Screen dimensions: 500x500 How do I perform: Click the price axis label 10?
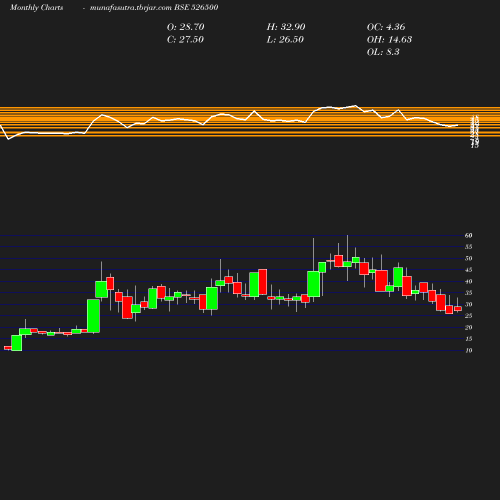point(469,351)
